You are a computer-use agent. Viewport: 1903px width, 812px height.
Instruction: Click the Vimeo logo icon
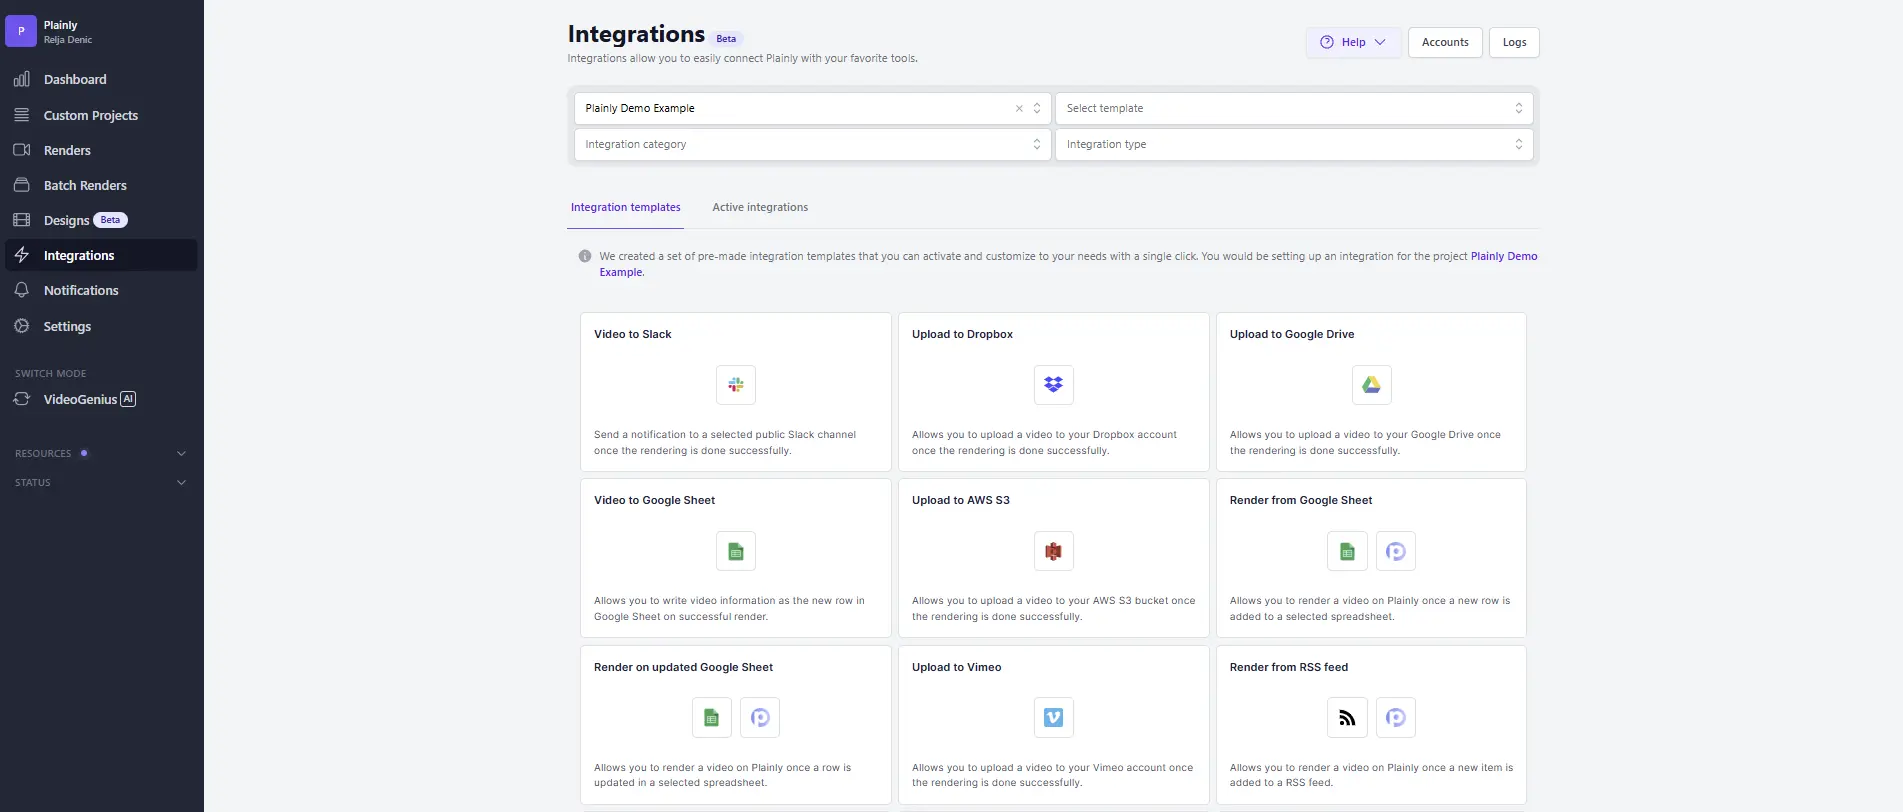[x=1053, y=717]
